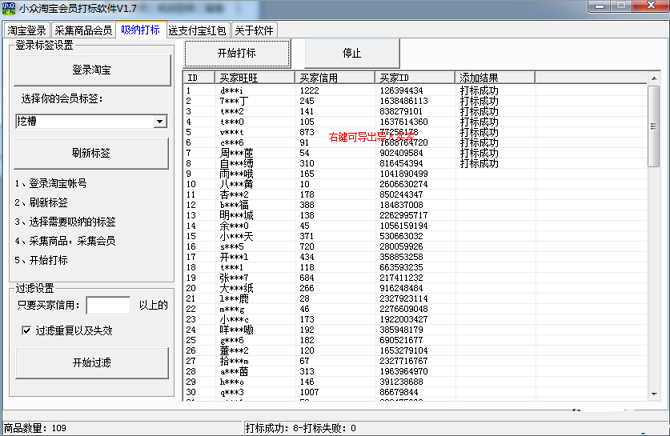Select row with buyer 杏***2

tap(415, 194)
